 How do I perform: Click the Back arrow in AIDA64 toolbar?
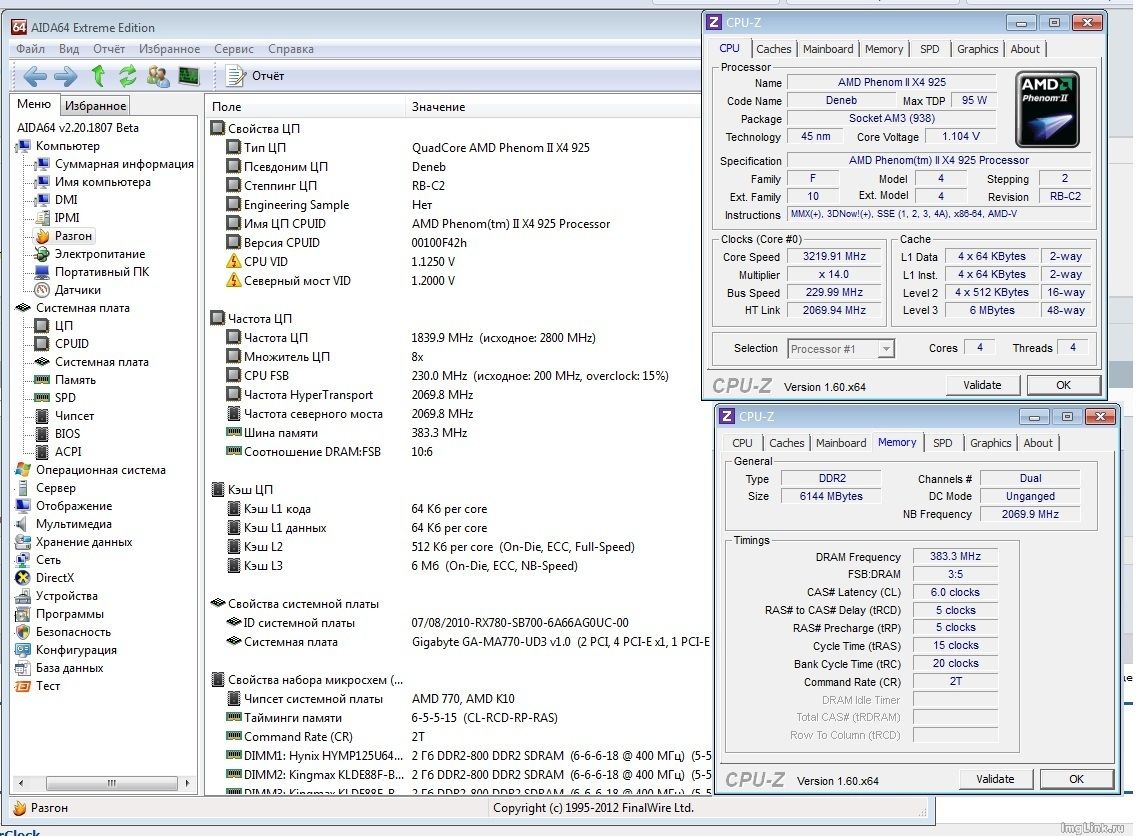tap(34, 75)
